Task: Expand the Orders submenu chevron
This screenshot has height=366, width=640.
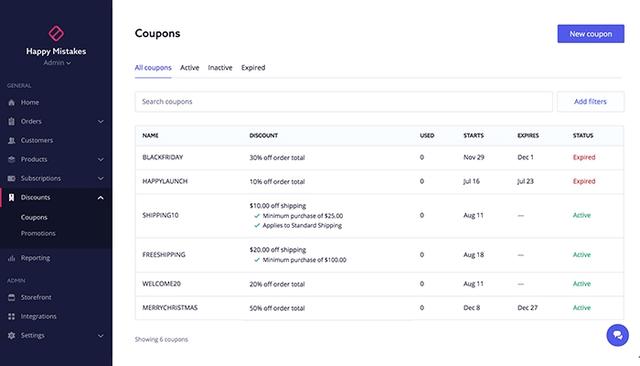Action: [100, 122]
